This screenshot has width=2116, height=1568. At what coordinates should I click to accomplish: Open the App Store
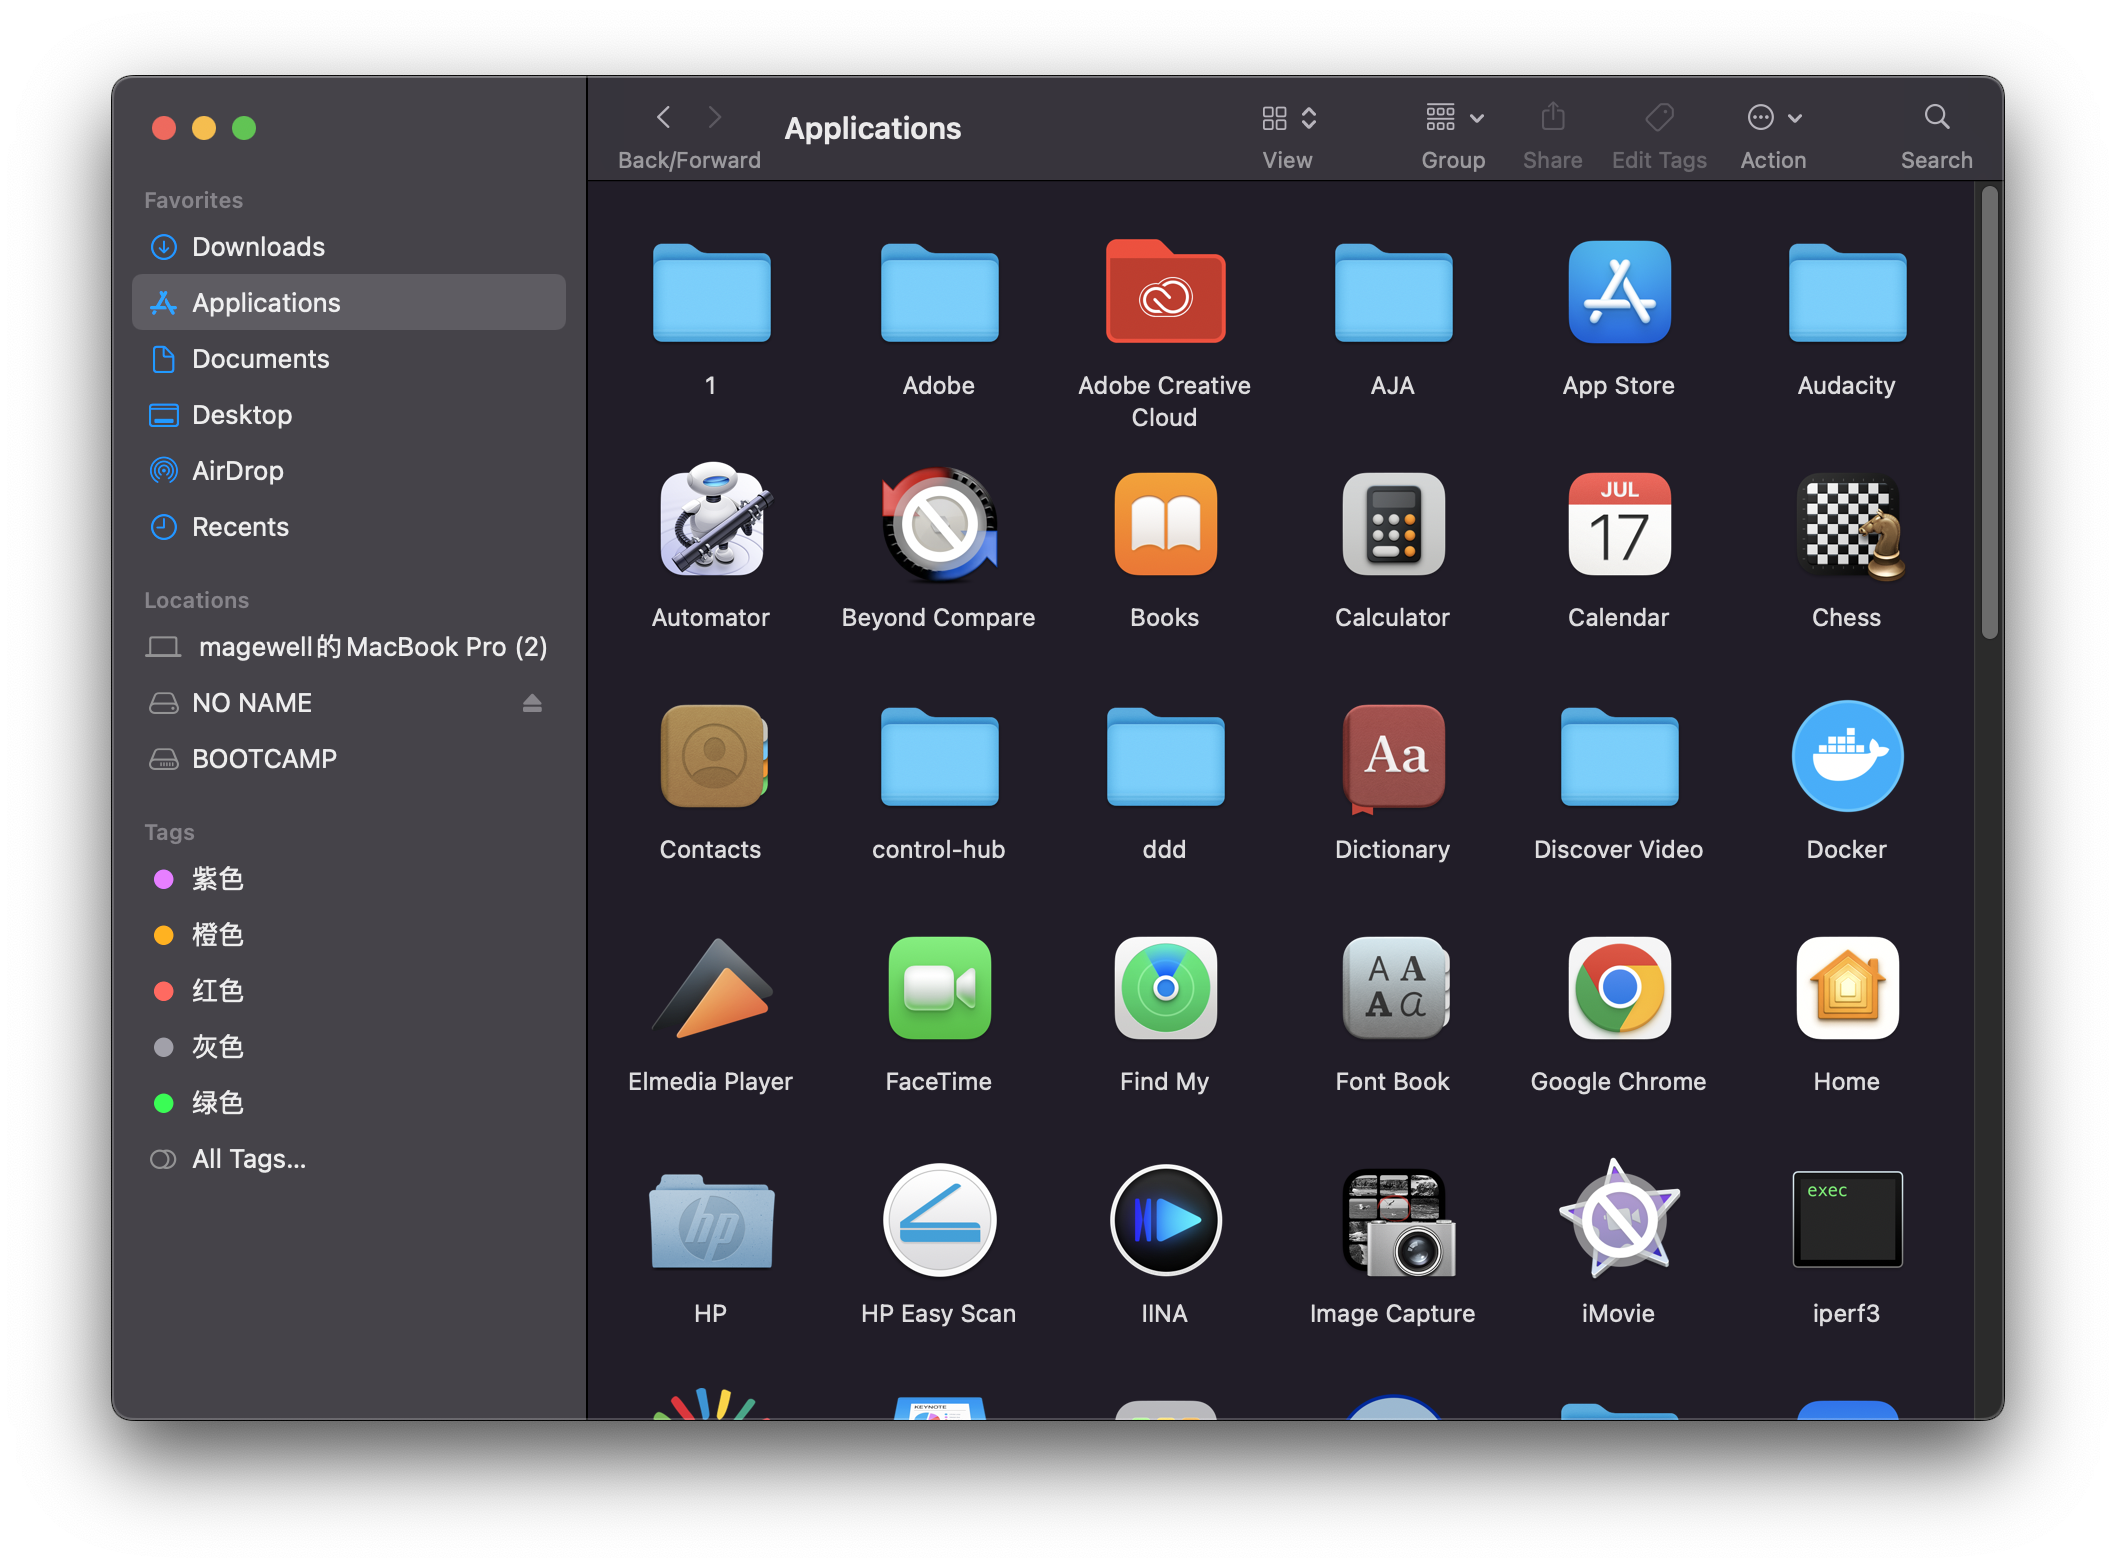point(1618,293)
